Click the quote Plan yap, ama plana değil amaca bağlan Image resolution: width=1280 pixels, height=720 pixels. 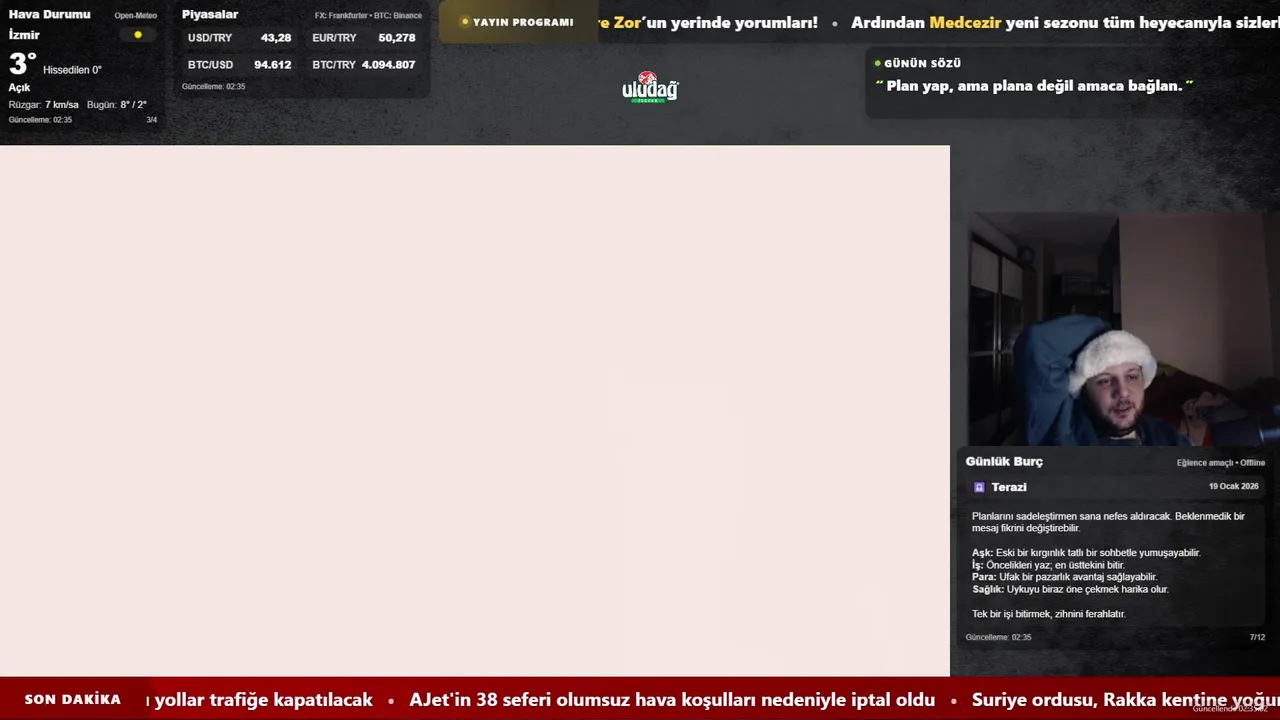(x=1035, y=86)
